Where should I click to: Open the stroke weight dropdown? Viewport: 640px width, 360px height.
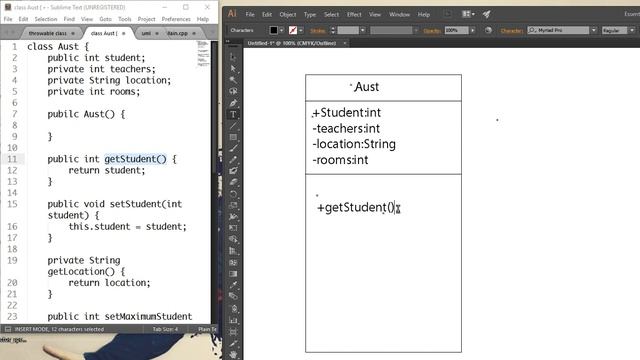point(362,30)
